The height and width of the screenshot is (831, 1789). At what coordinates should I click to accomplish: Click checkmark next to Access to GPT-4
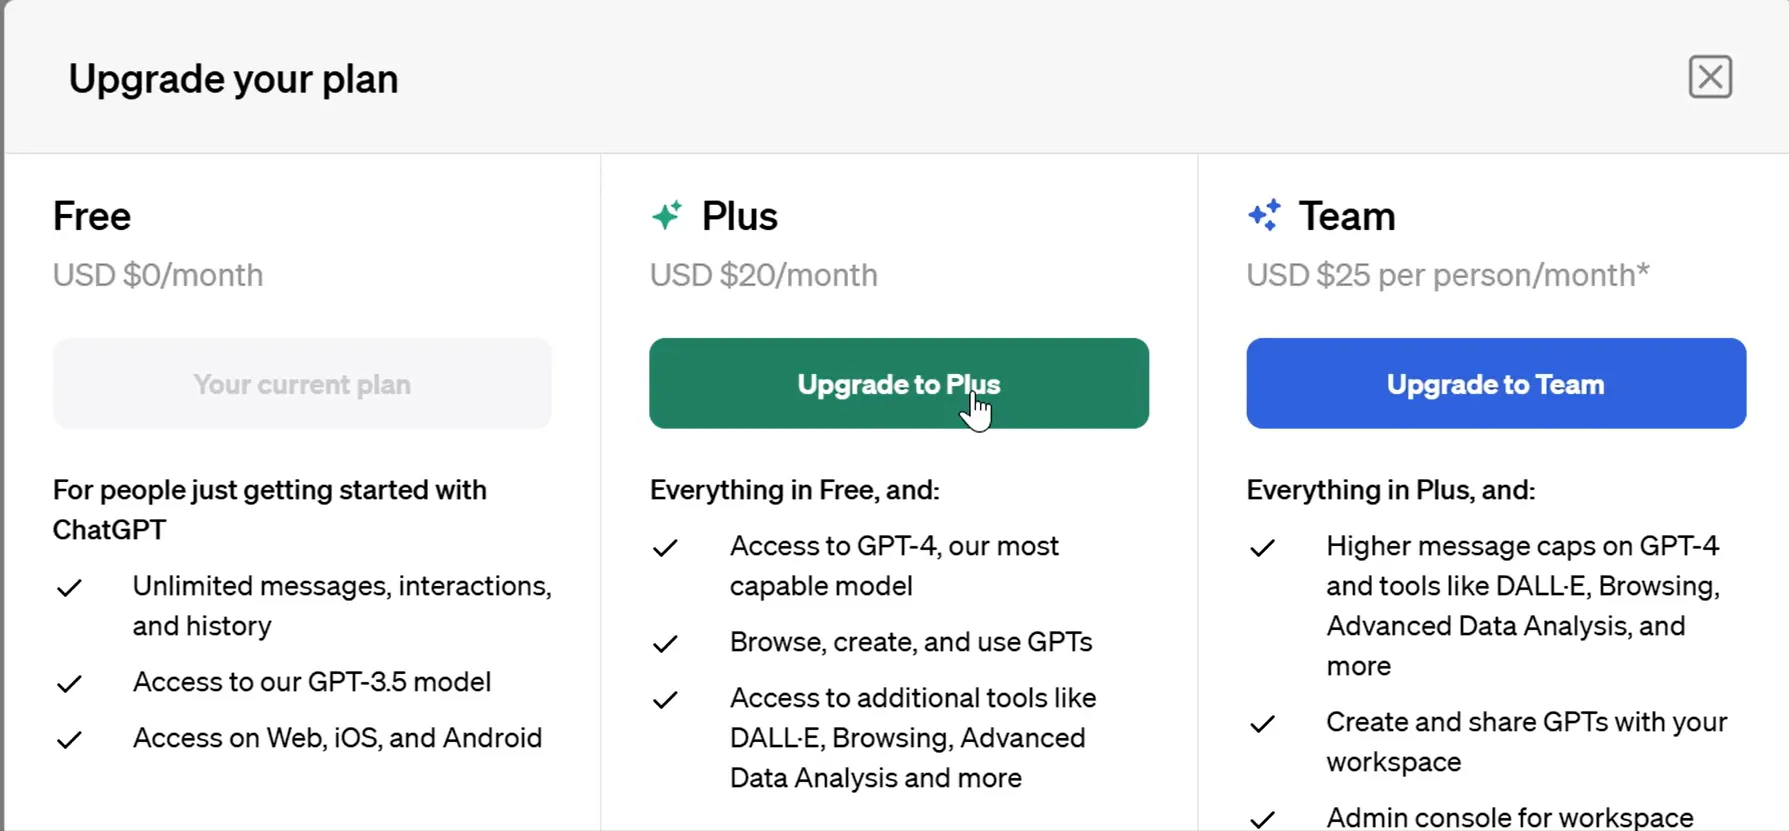click(665, 548)
